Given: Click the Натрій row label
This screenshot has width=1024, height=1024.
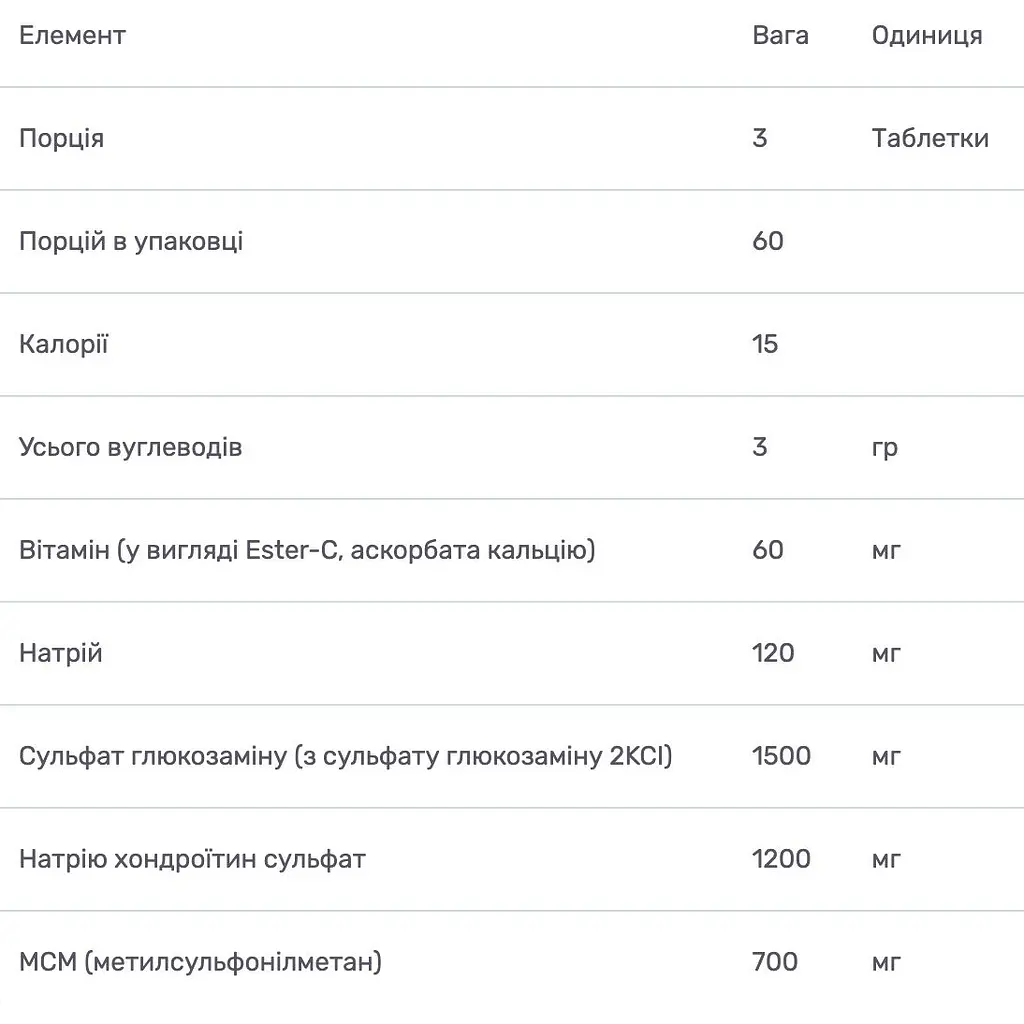Looking at the screenshot, I should tap(60, 653).
